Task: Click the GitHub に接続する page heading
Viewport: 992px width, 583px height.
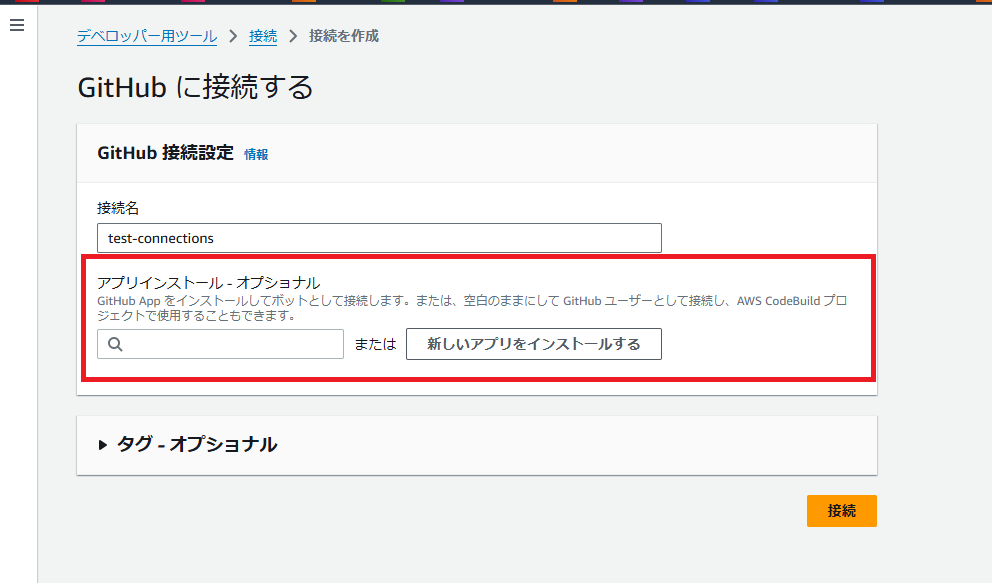Action: [x=196, y=87]
